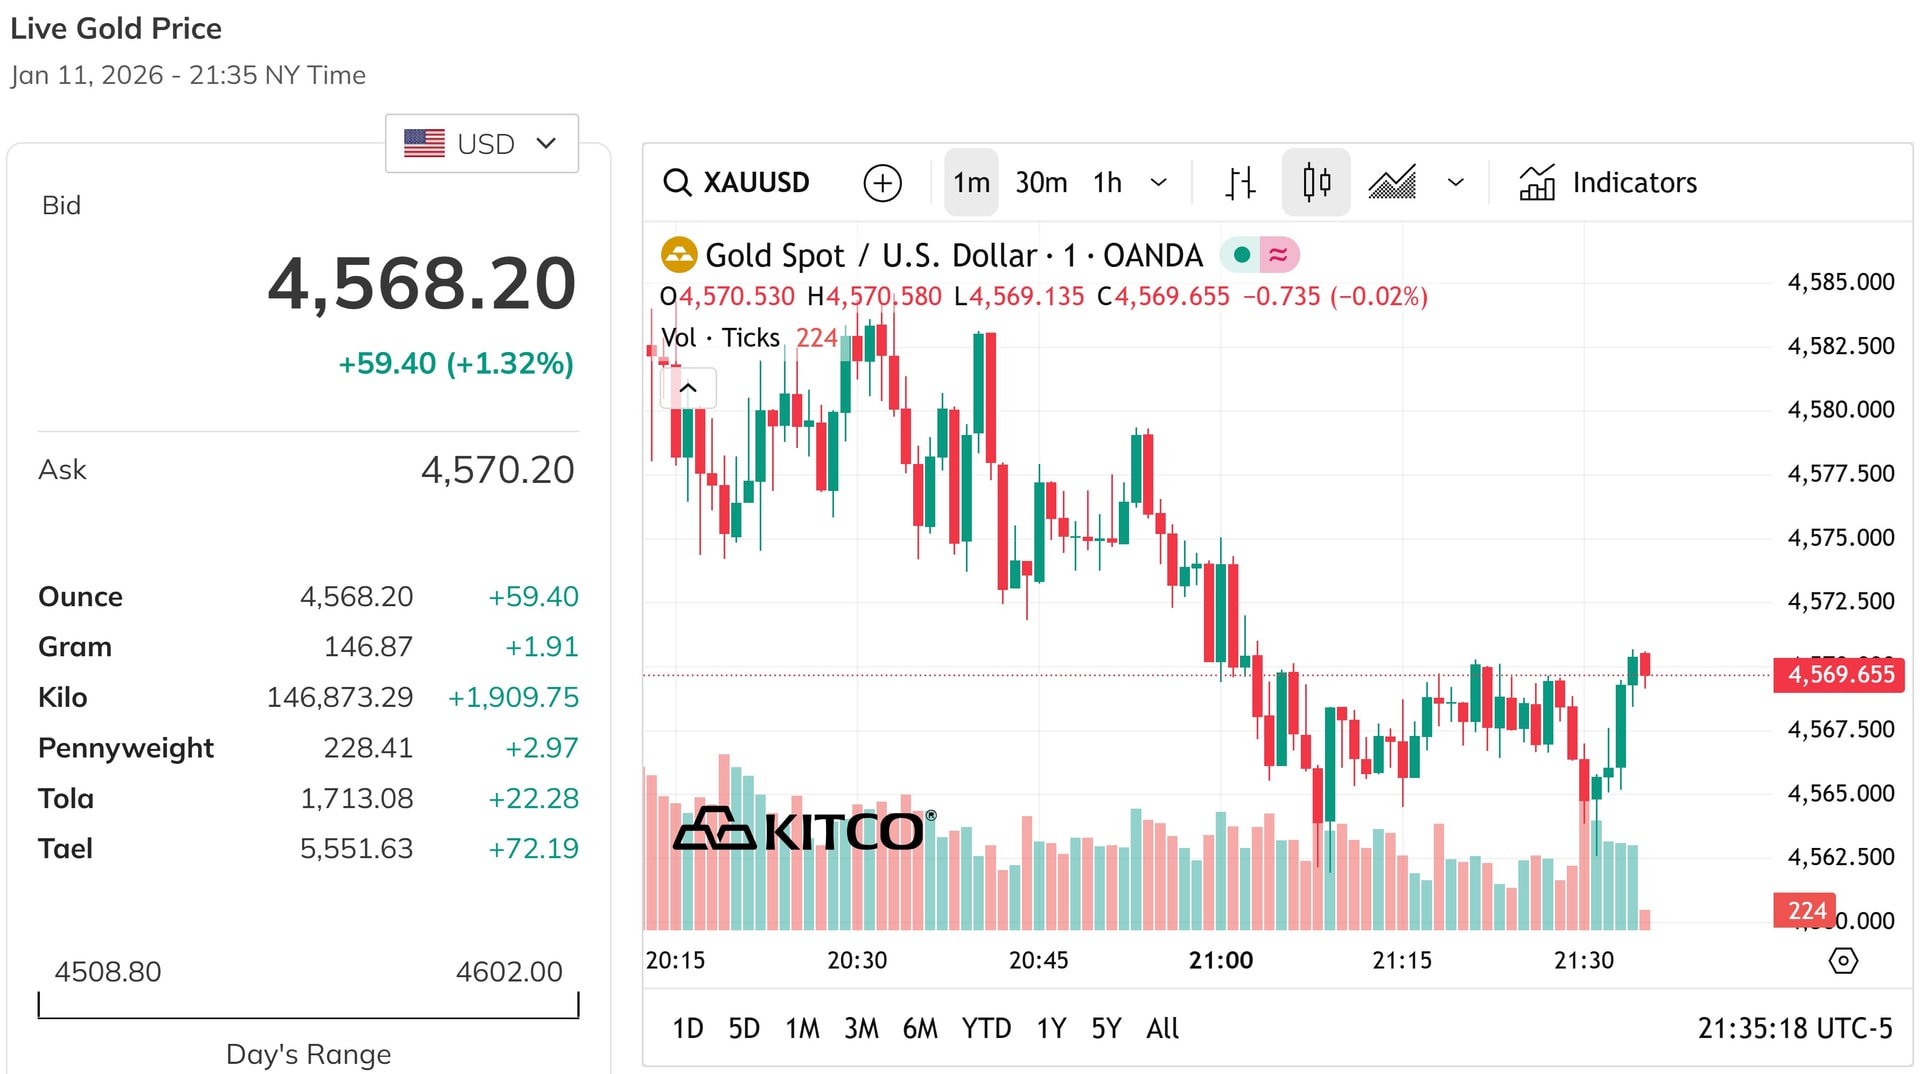
Task: Expand the chart style dropdown chevron
Action: point(1456,183)
